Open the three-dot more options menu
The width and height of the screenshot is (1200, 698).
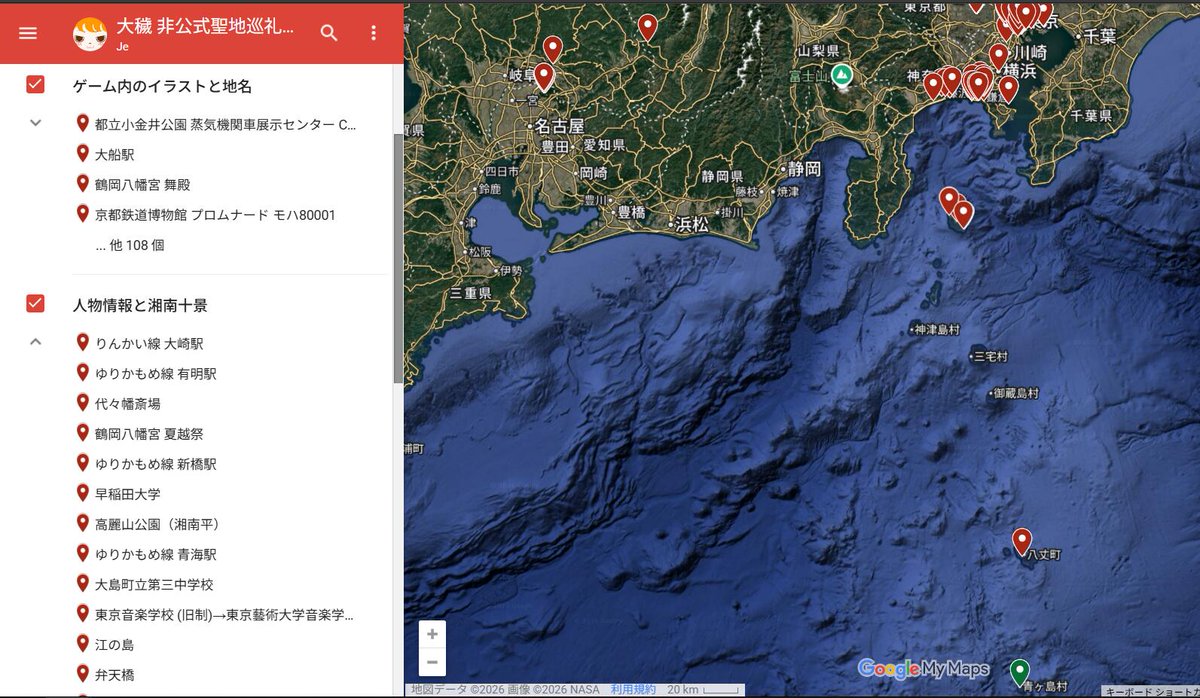pyautogui.click(x=374, y=33)
